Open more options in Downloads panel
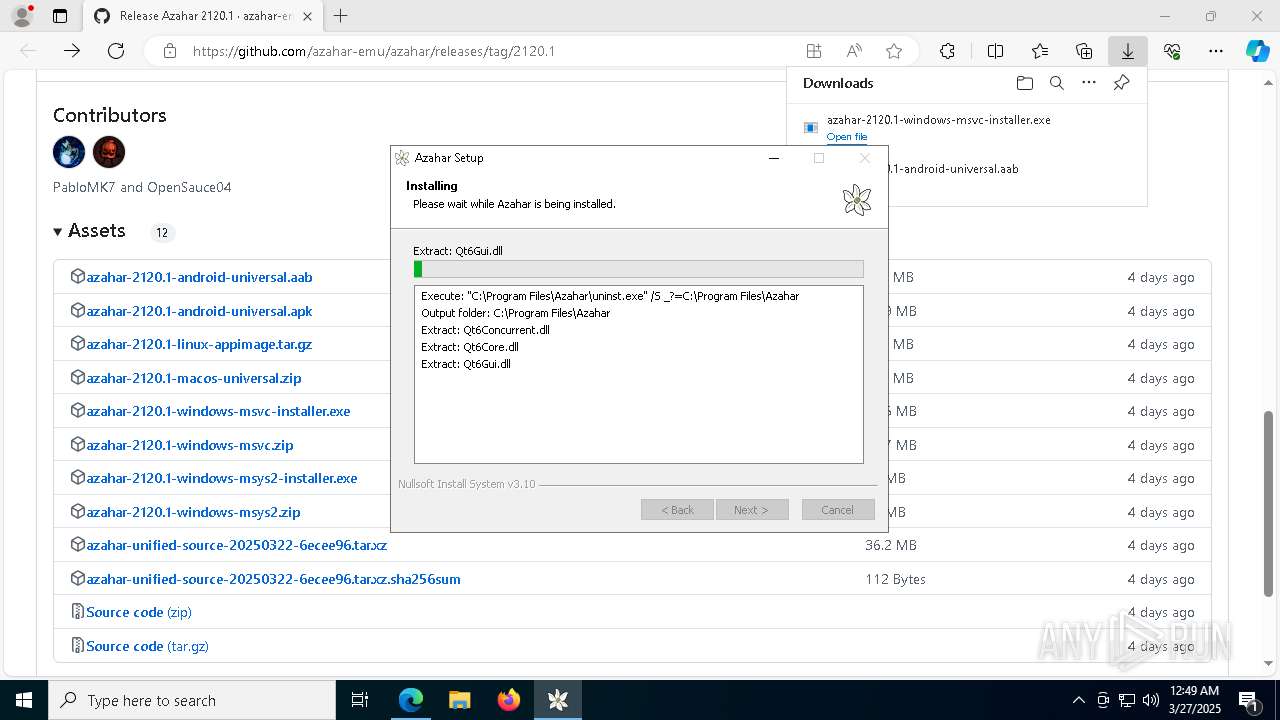The width and height of the screenshot is (1280, 720). pos(1089,83)
